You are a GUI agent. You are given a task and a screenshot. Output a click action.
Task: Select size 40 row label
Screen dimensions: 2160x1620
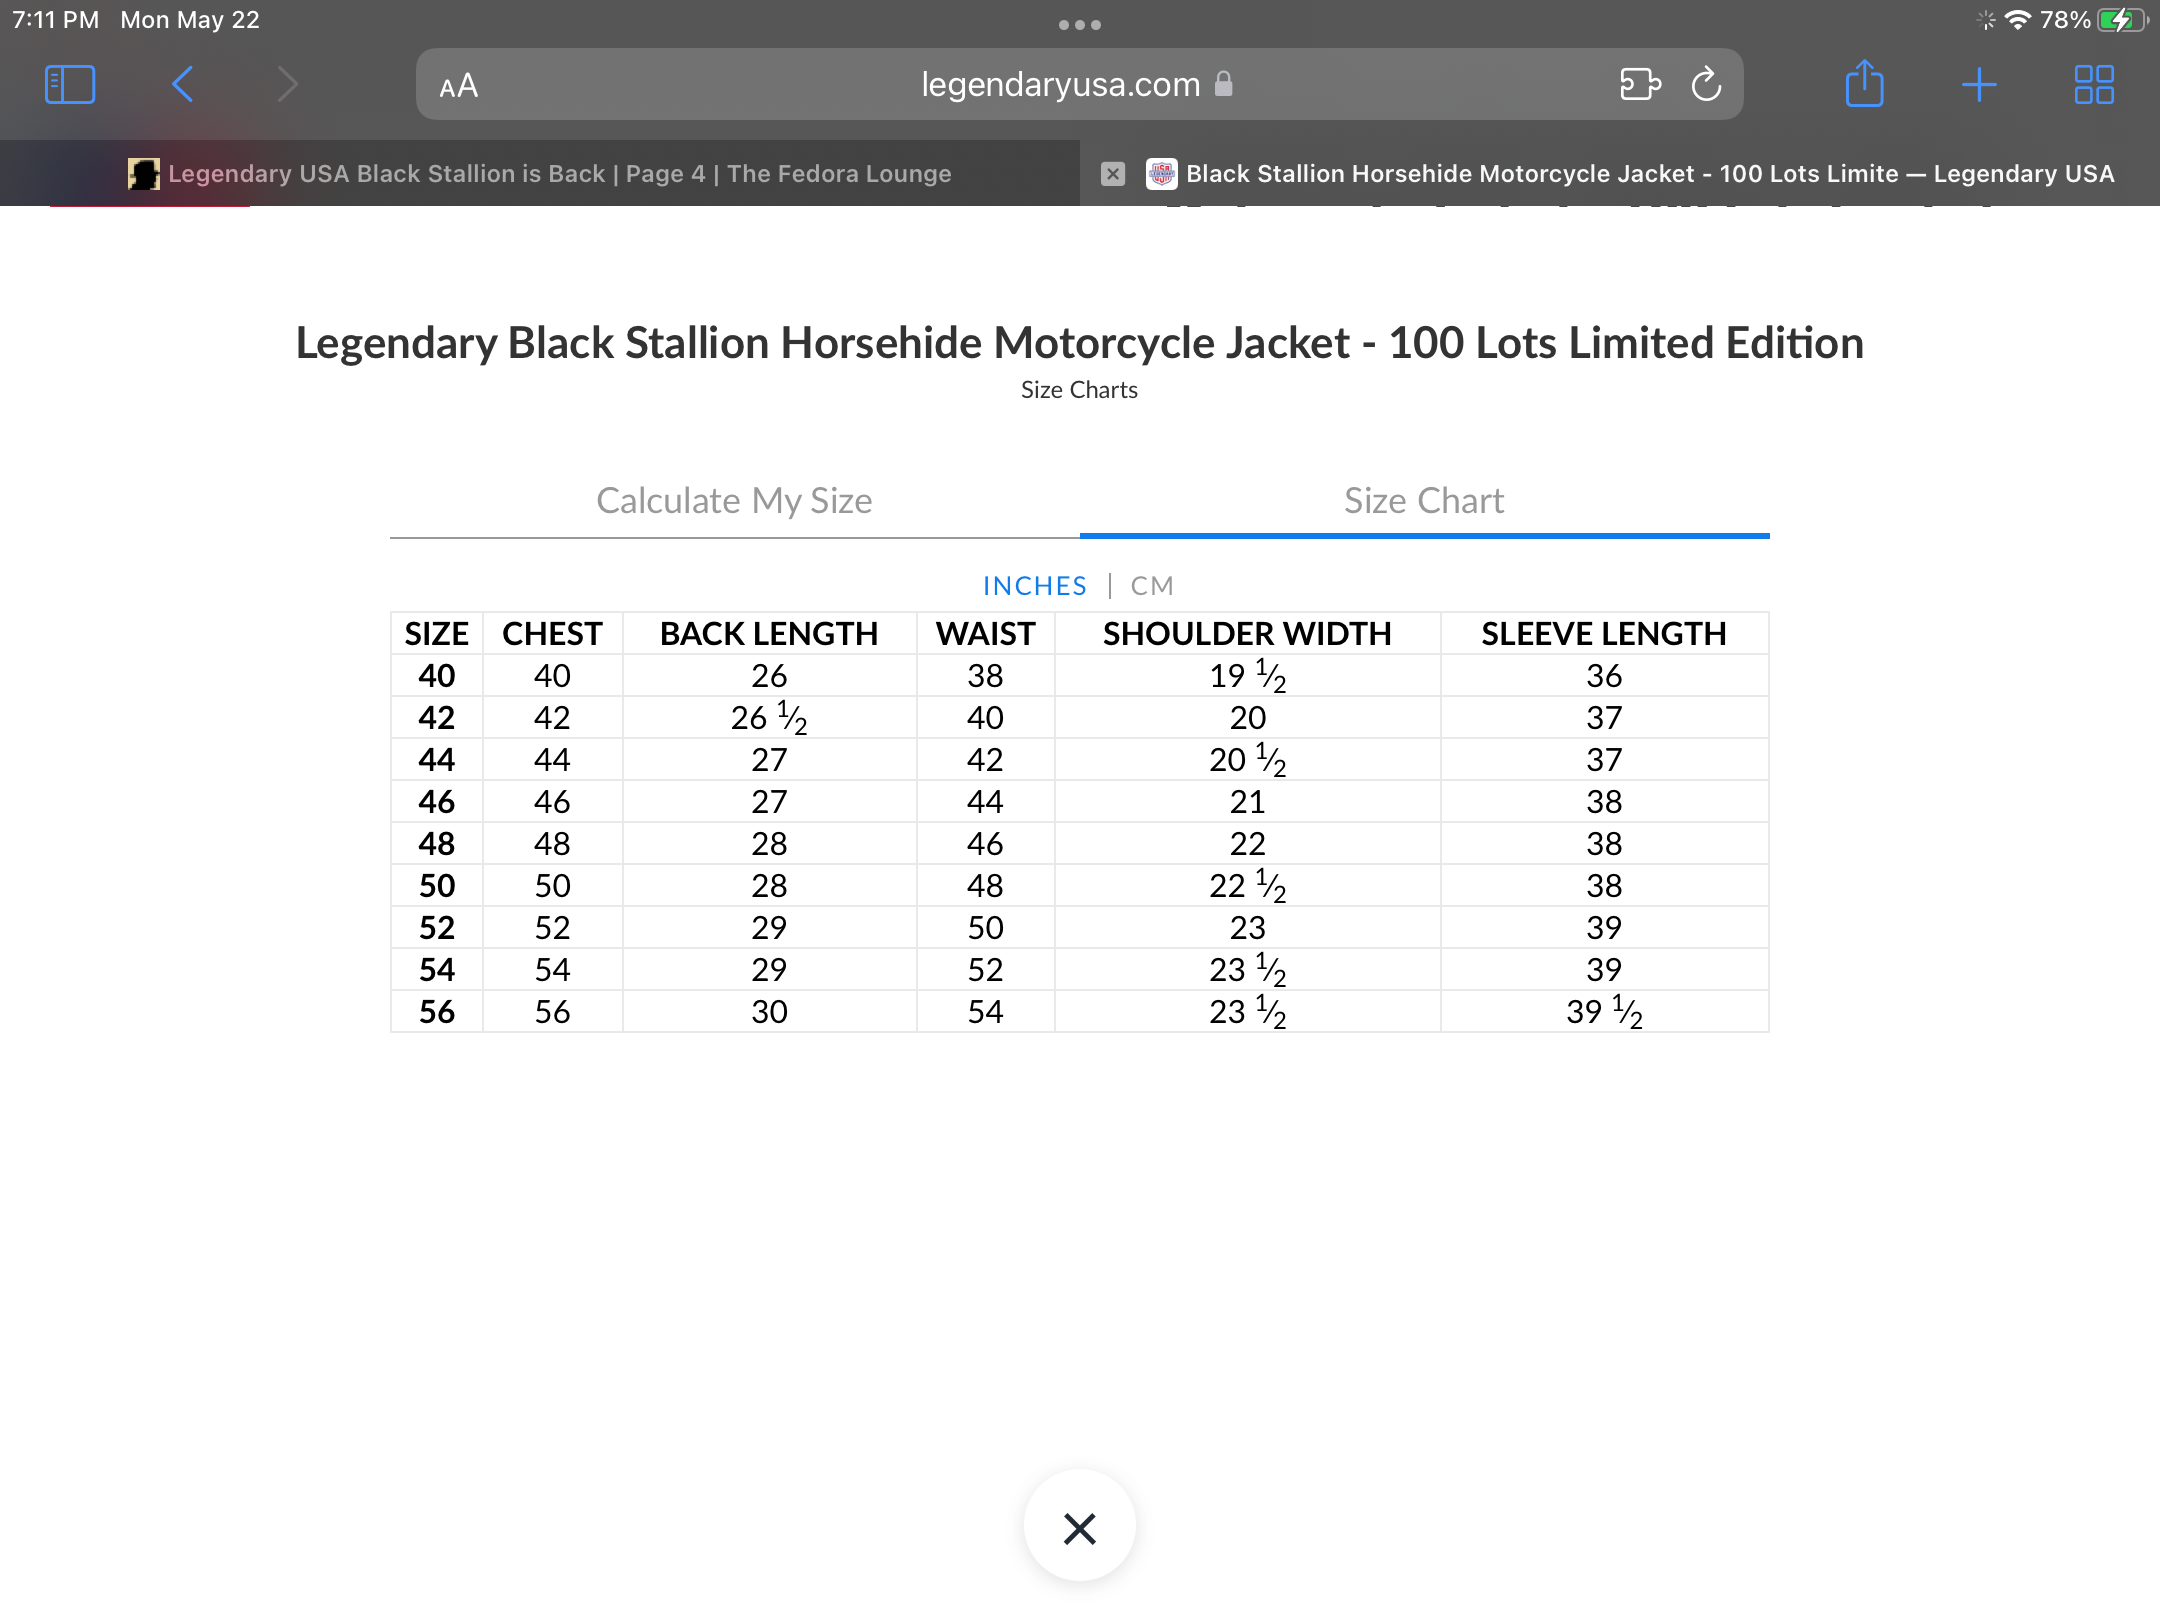(x=437, y=676)
